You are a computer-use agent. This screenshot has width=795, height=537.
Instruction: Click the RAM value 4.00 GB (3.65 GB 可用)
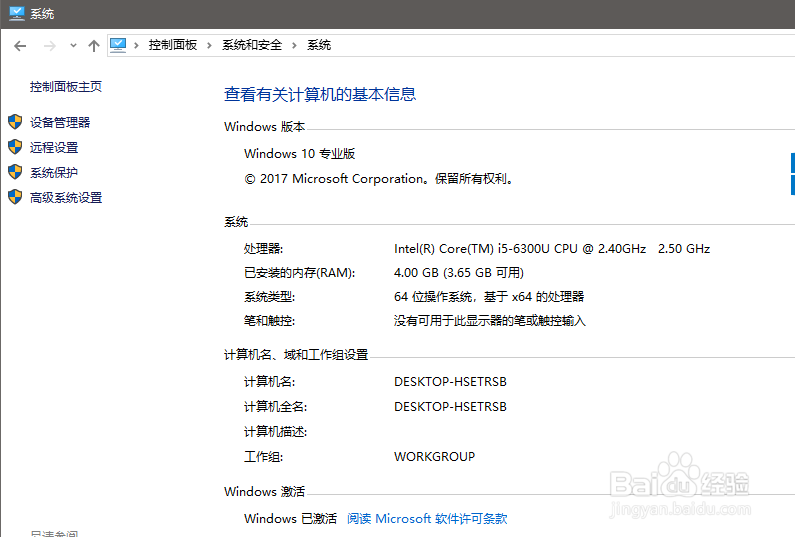(x=459, y=273)
